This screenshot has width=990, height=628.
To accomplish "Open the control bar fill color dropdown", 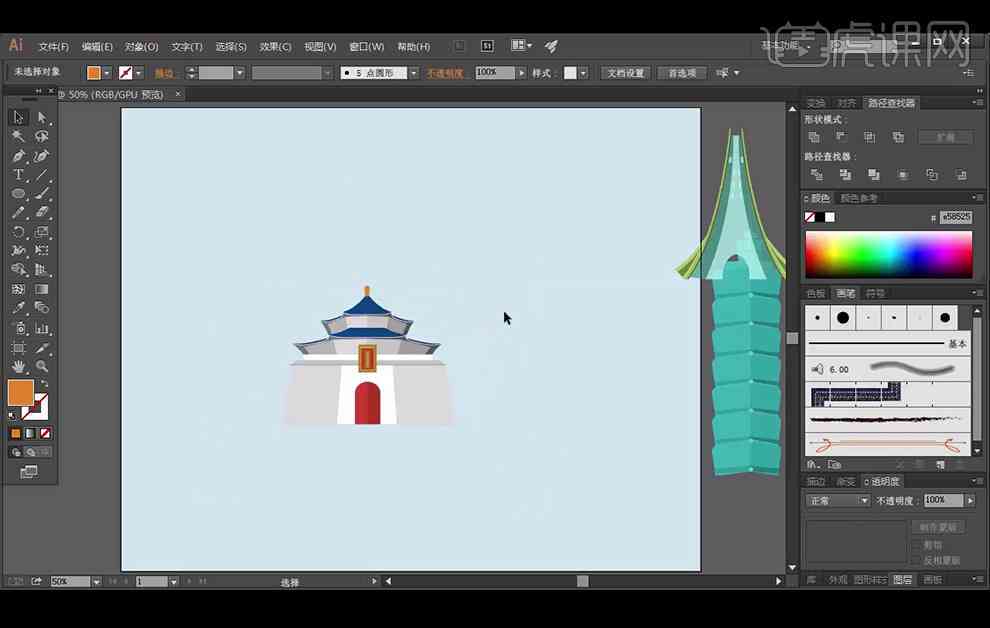I will coord(107,73).
